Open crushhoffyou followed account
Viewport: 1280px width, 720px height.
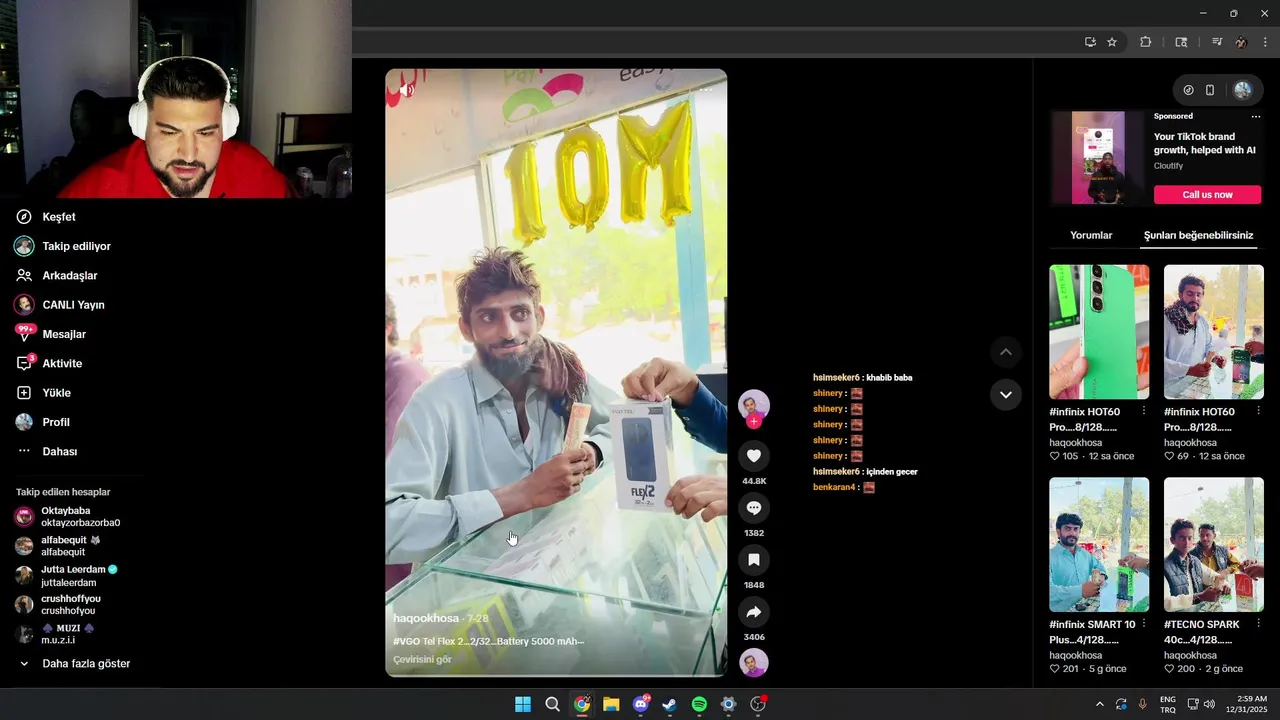pyautogui.click(x=58, y=604)
